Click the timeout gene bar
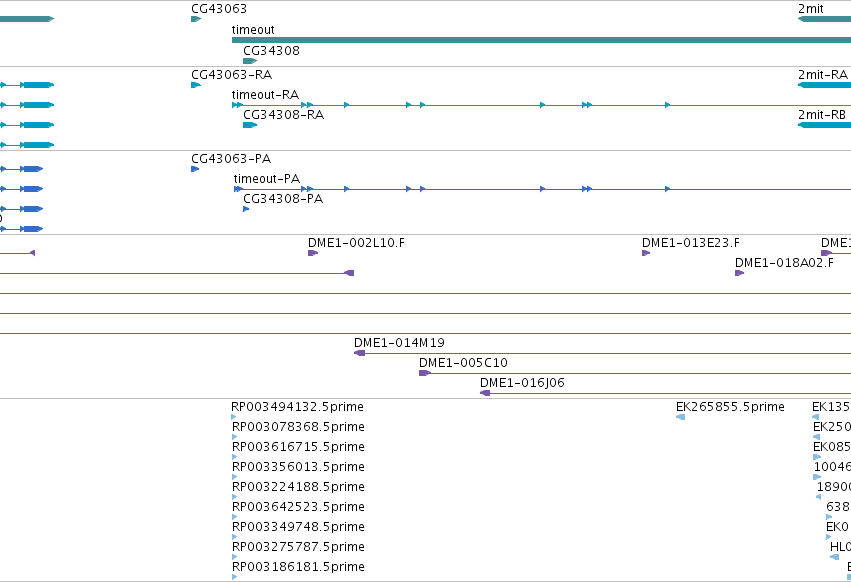This screenshot has width=851, height=582. (x=541, y=40)
